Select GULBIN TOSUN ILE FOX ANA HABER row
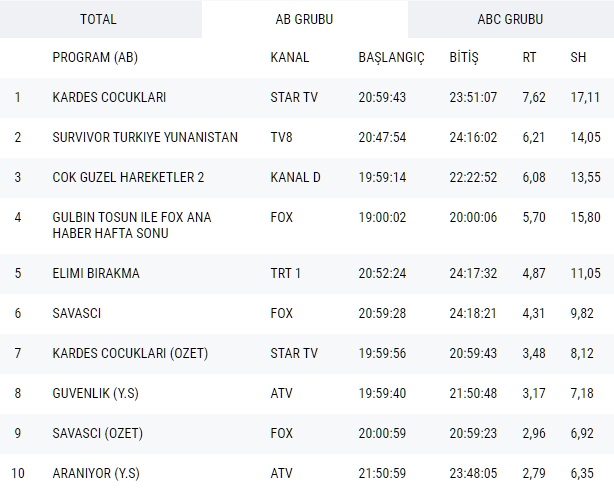 [131, 225]
